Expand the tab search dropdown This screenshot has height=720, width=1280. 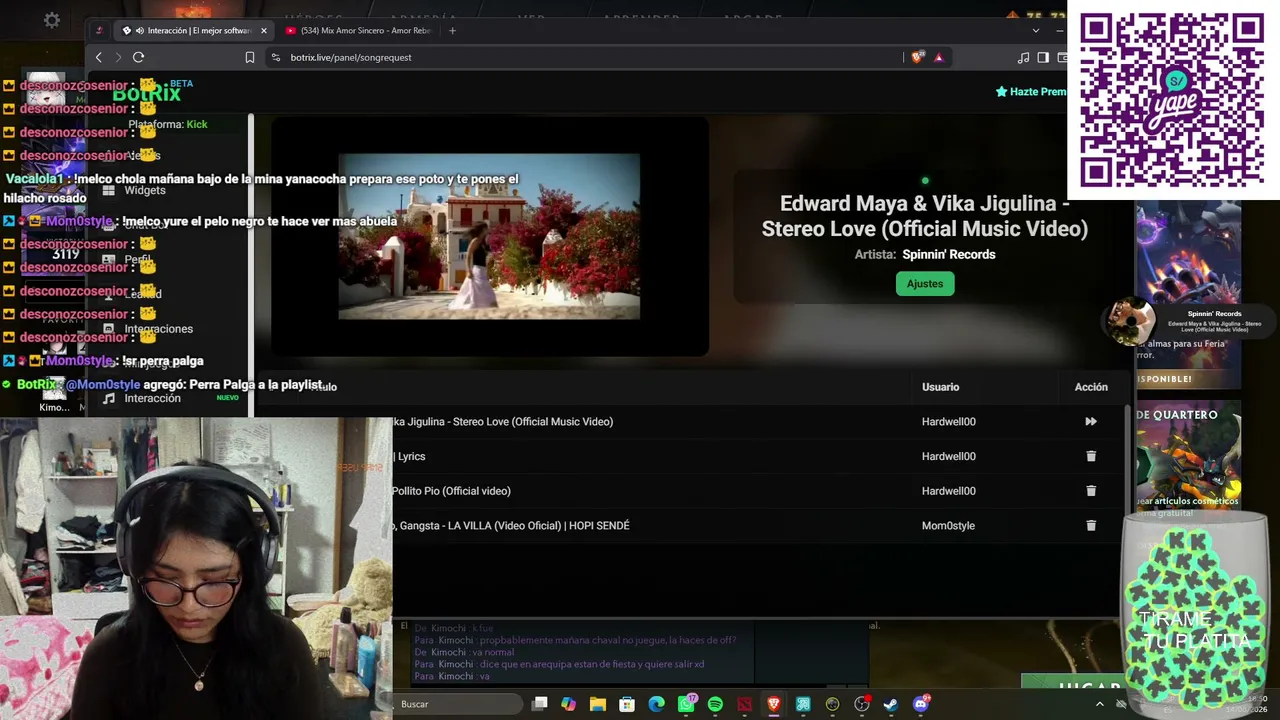(x=1036, y=31)
